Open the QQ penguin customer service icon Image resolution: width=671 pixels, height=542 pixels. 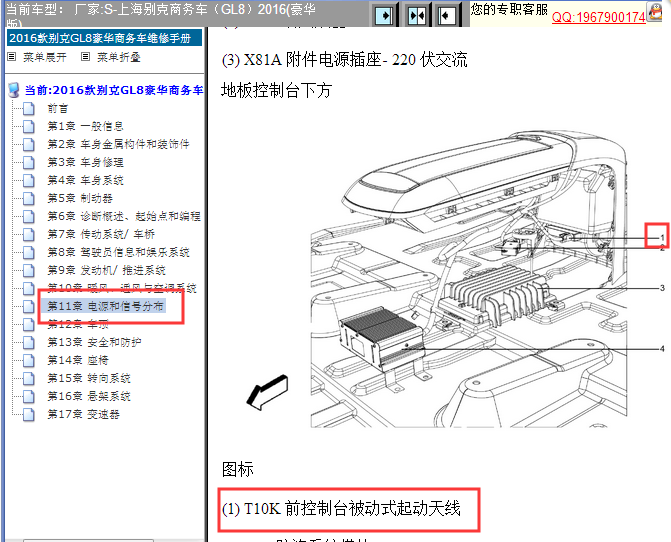[x=655, y=12]
